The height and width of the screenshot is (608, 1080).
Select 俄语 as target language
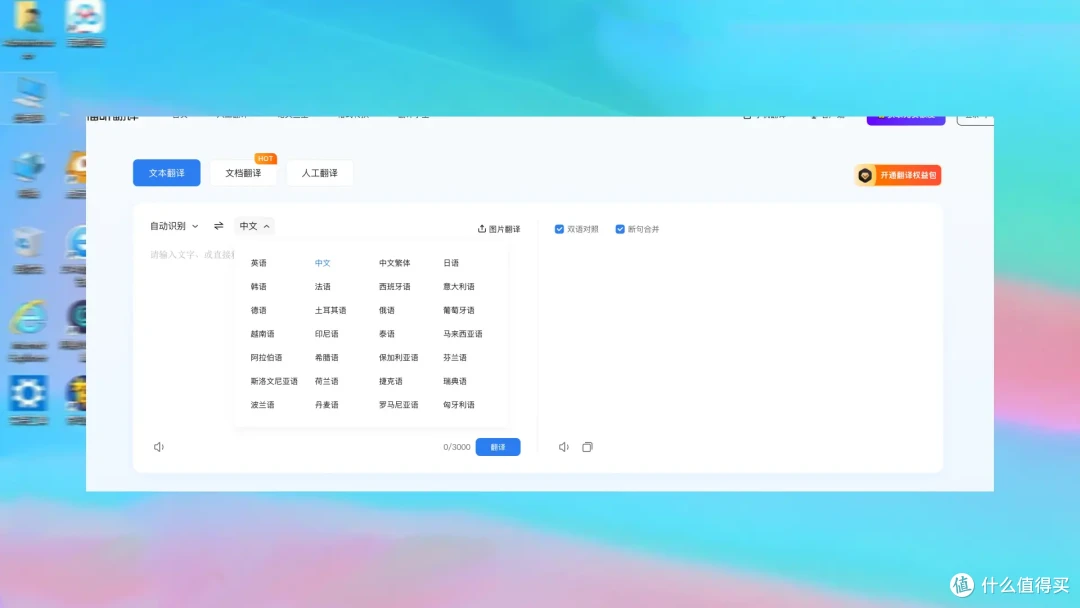point(387,311)
